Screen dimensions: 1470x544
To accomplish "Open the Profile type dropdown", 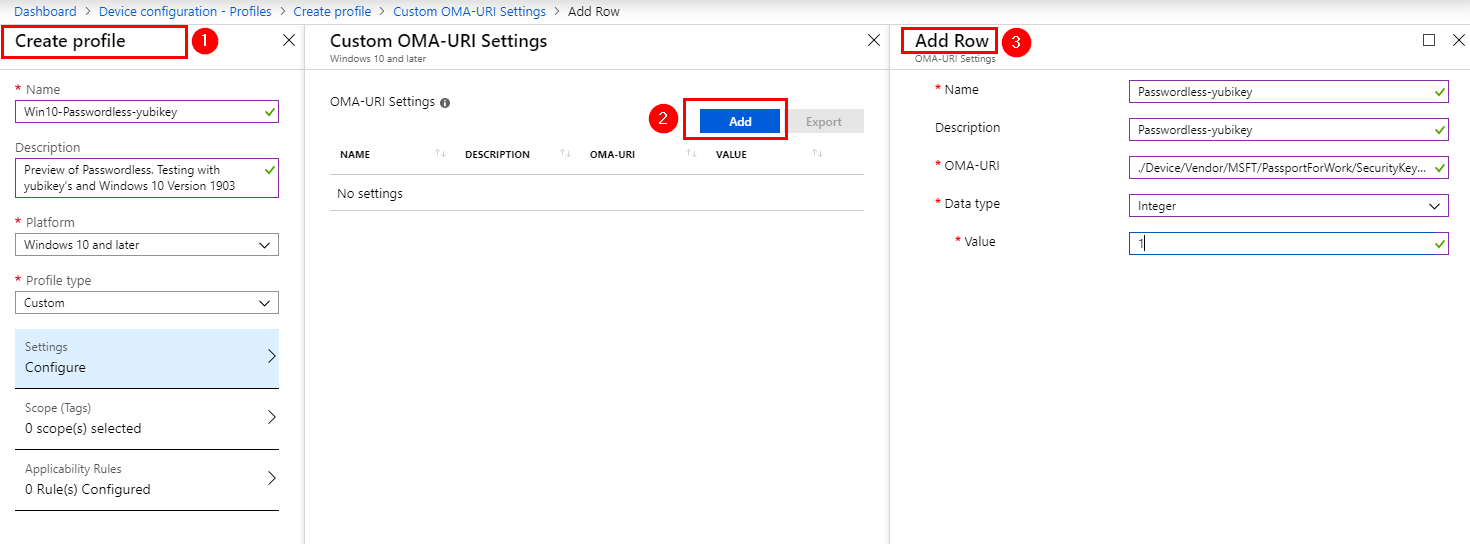I will (x=147, y=303).
